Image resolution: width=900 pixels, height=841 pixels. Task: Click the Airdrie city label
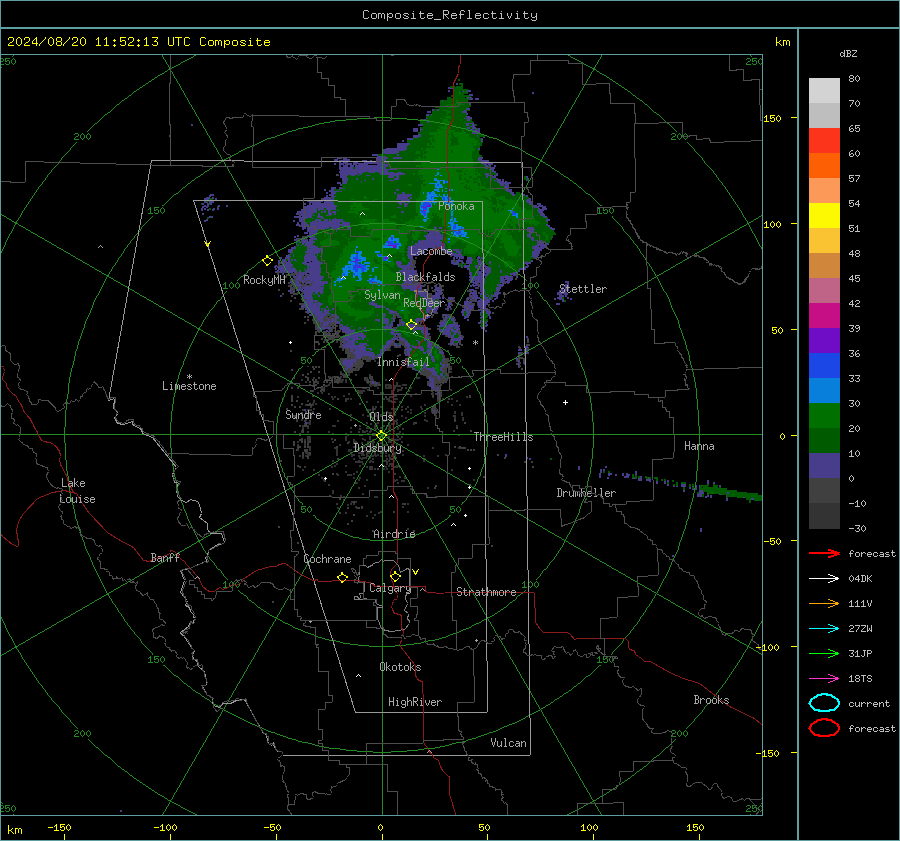click(394, 534)
